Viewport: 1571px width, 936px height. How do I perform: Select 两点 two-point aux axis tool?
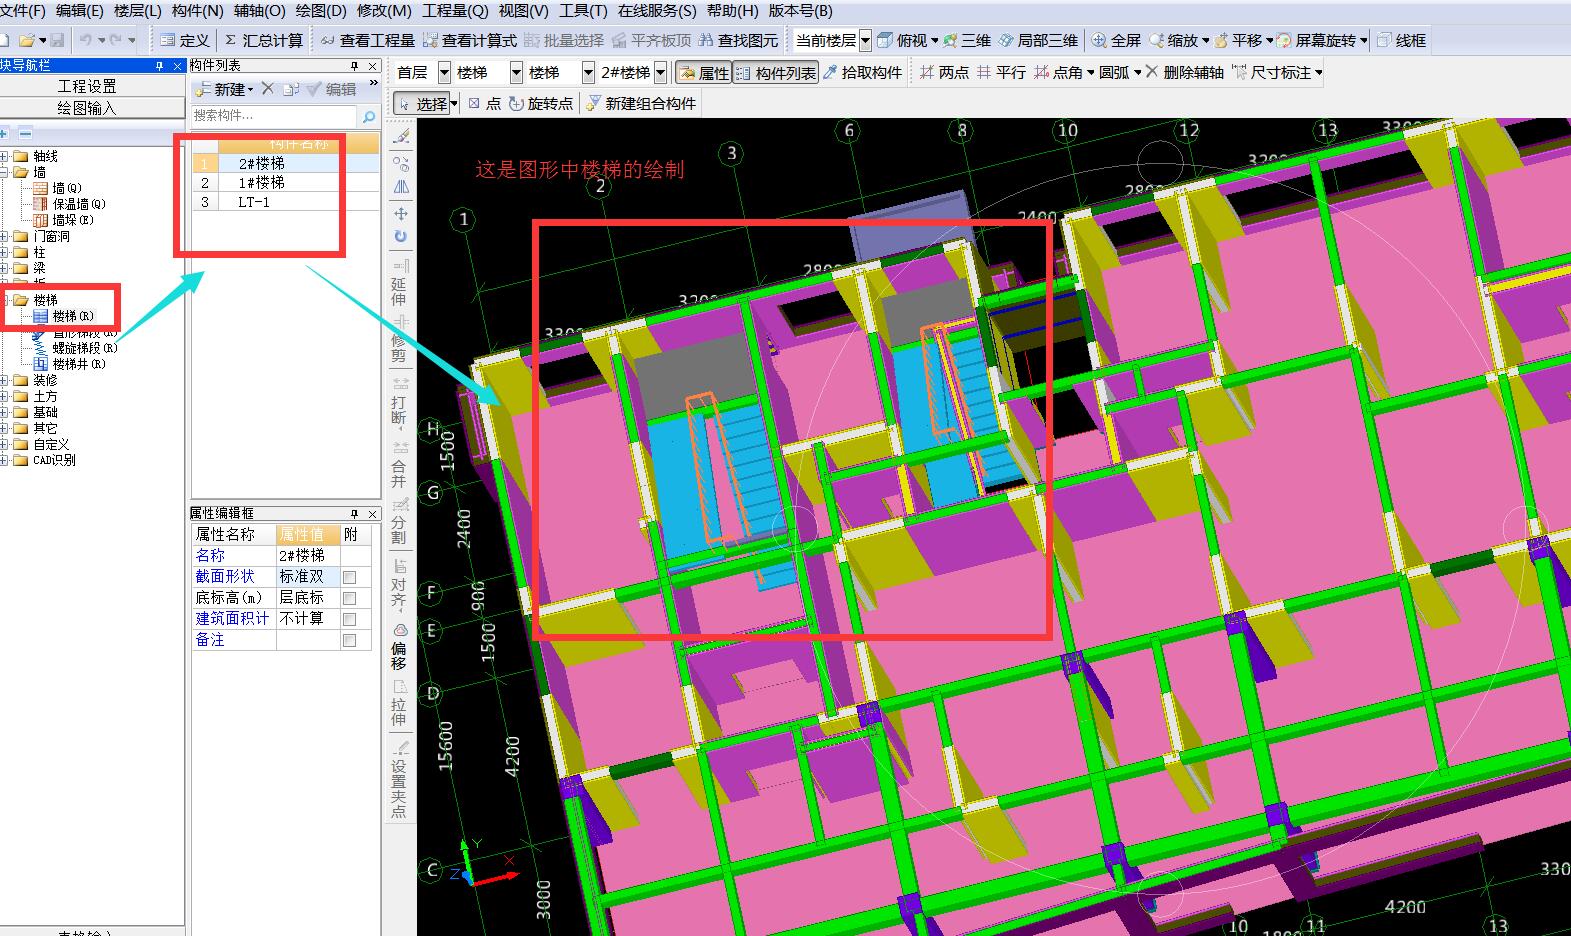point(944,72)
